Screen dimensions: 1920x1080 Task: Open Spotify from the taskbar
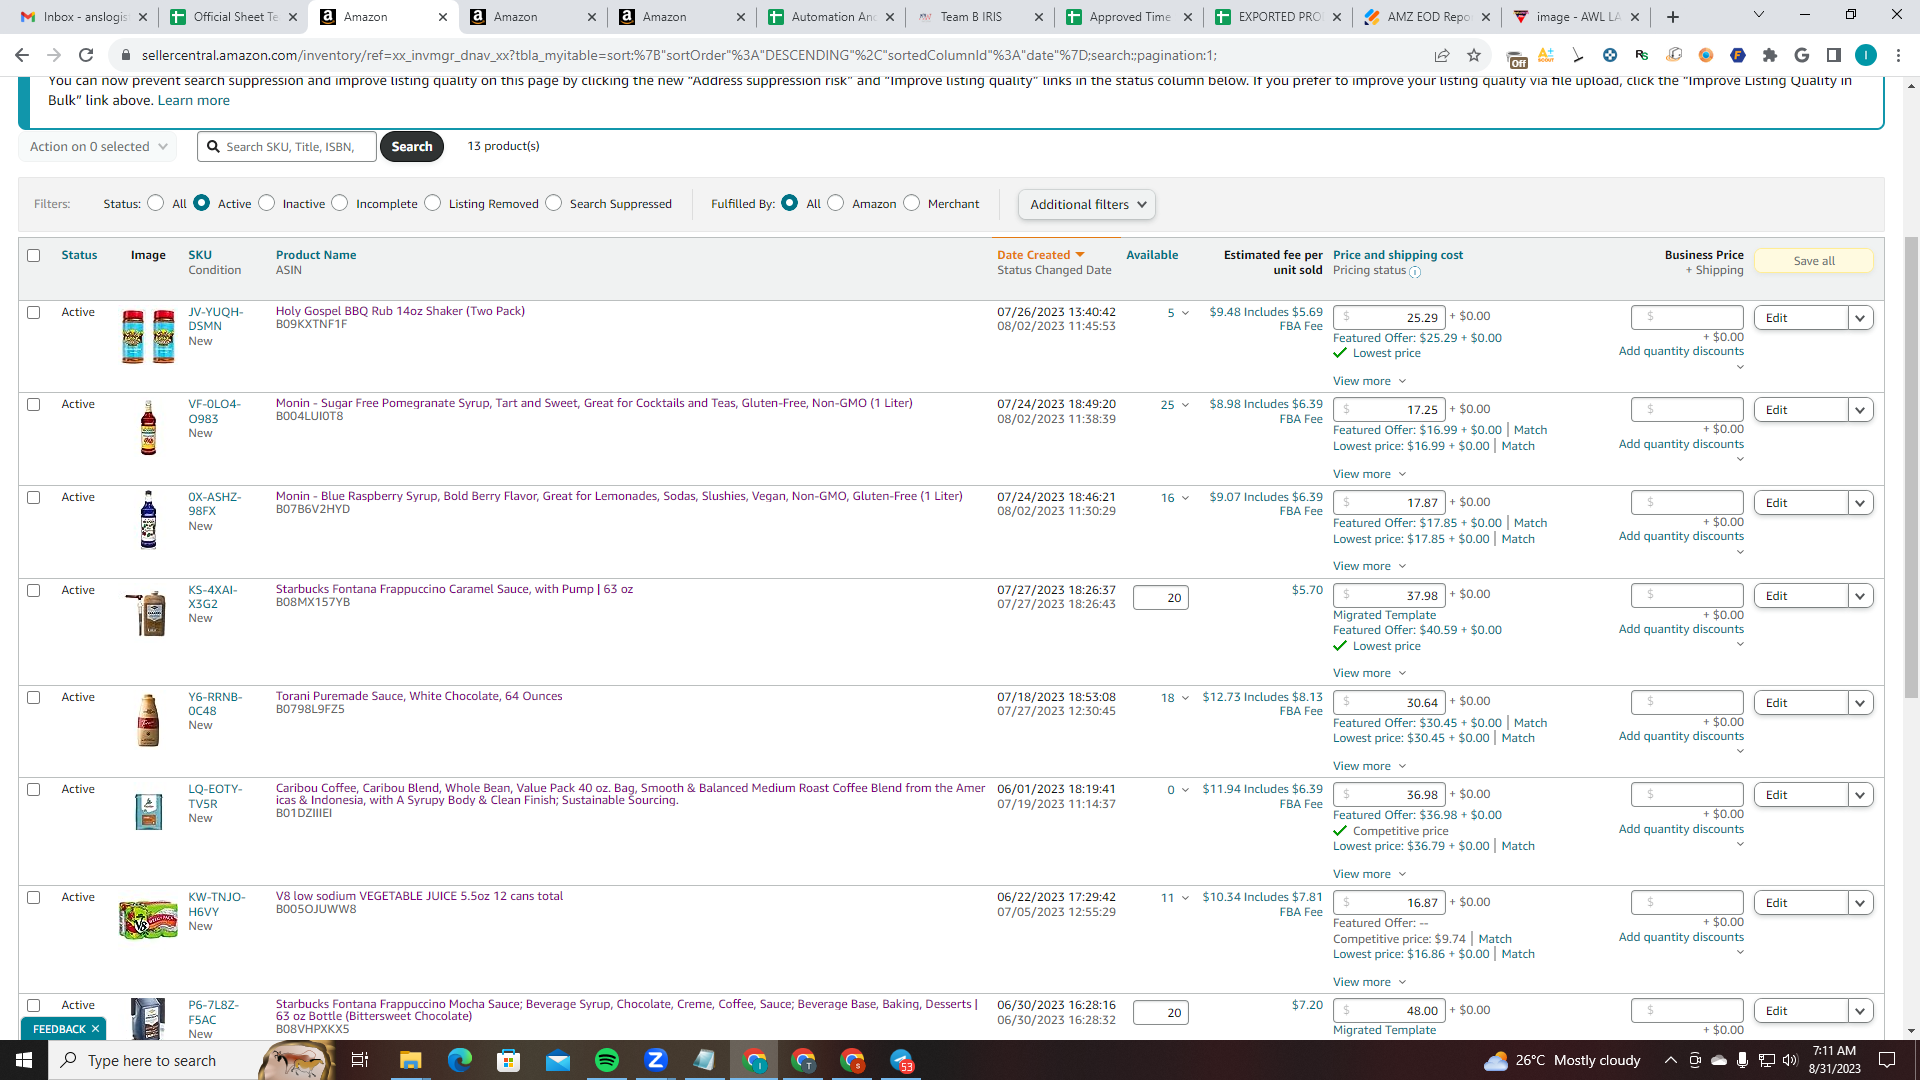[607, 1060]
